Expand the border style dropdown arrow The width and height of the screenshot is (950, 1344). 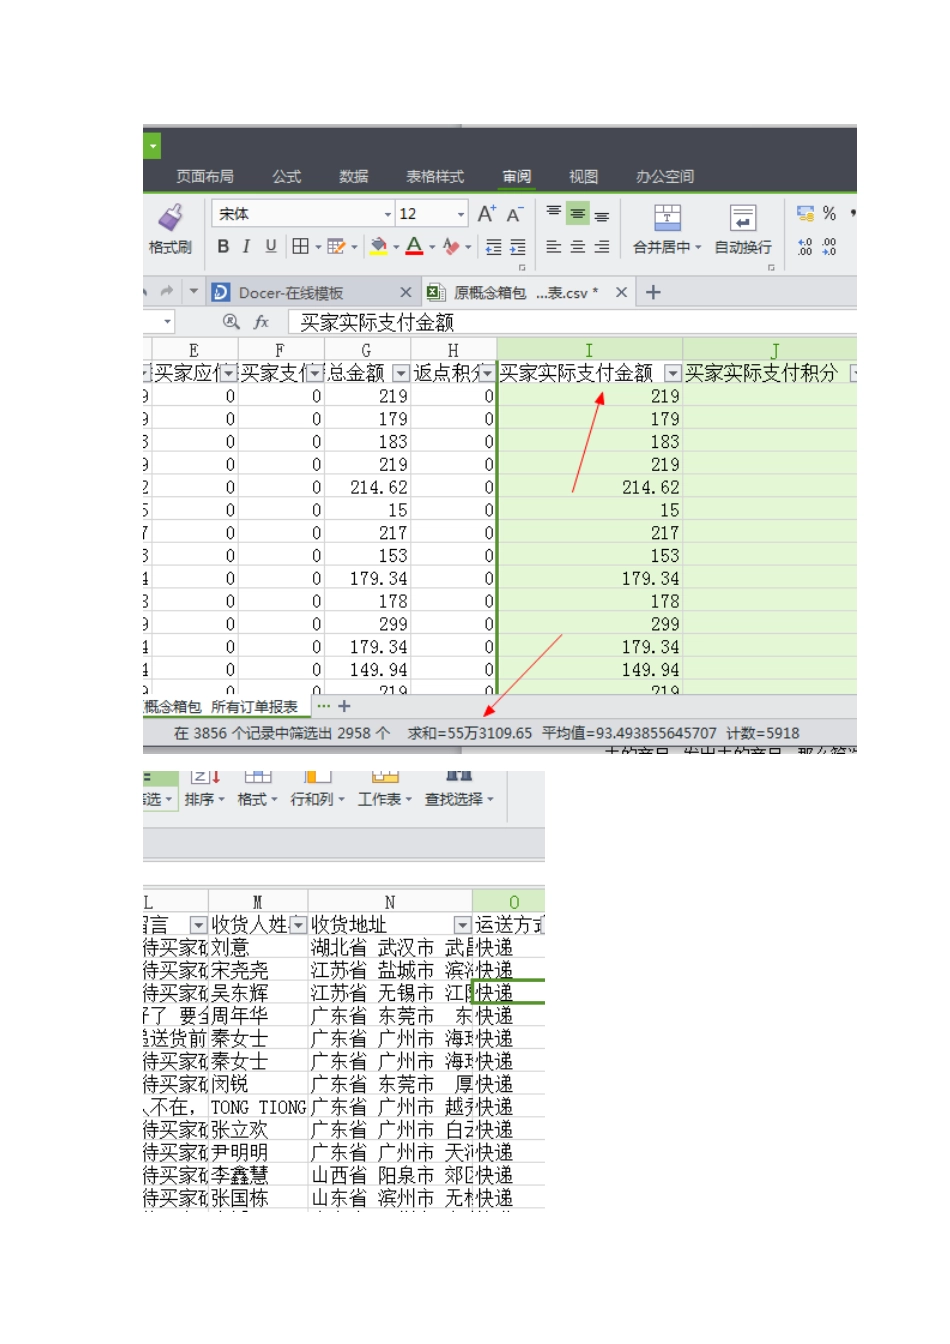pyautogui.click(x=318, y=247)
